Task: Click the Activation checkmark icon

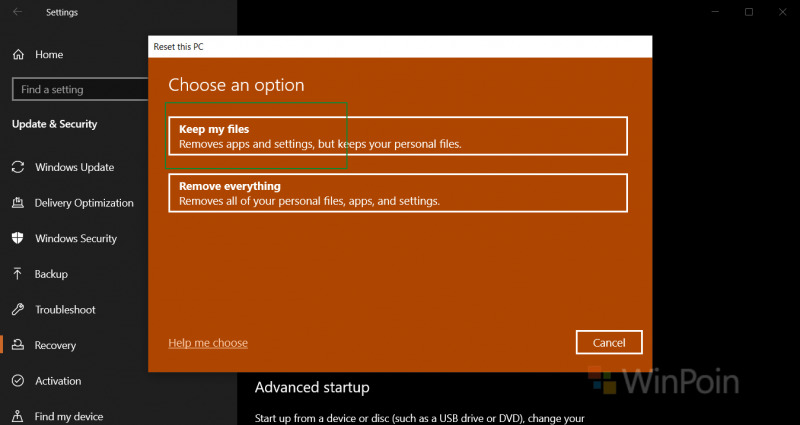Action: [18, 381]
